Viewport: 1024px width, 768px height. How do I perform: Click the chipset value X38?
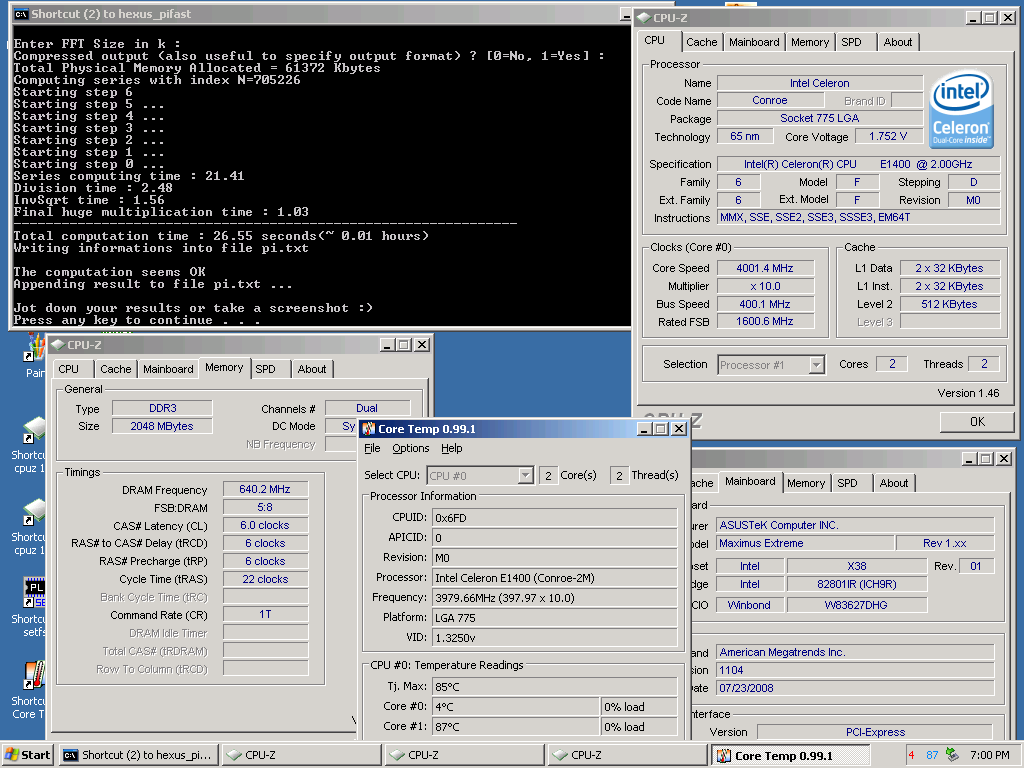pos(856,566)
